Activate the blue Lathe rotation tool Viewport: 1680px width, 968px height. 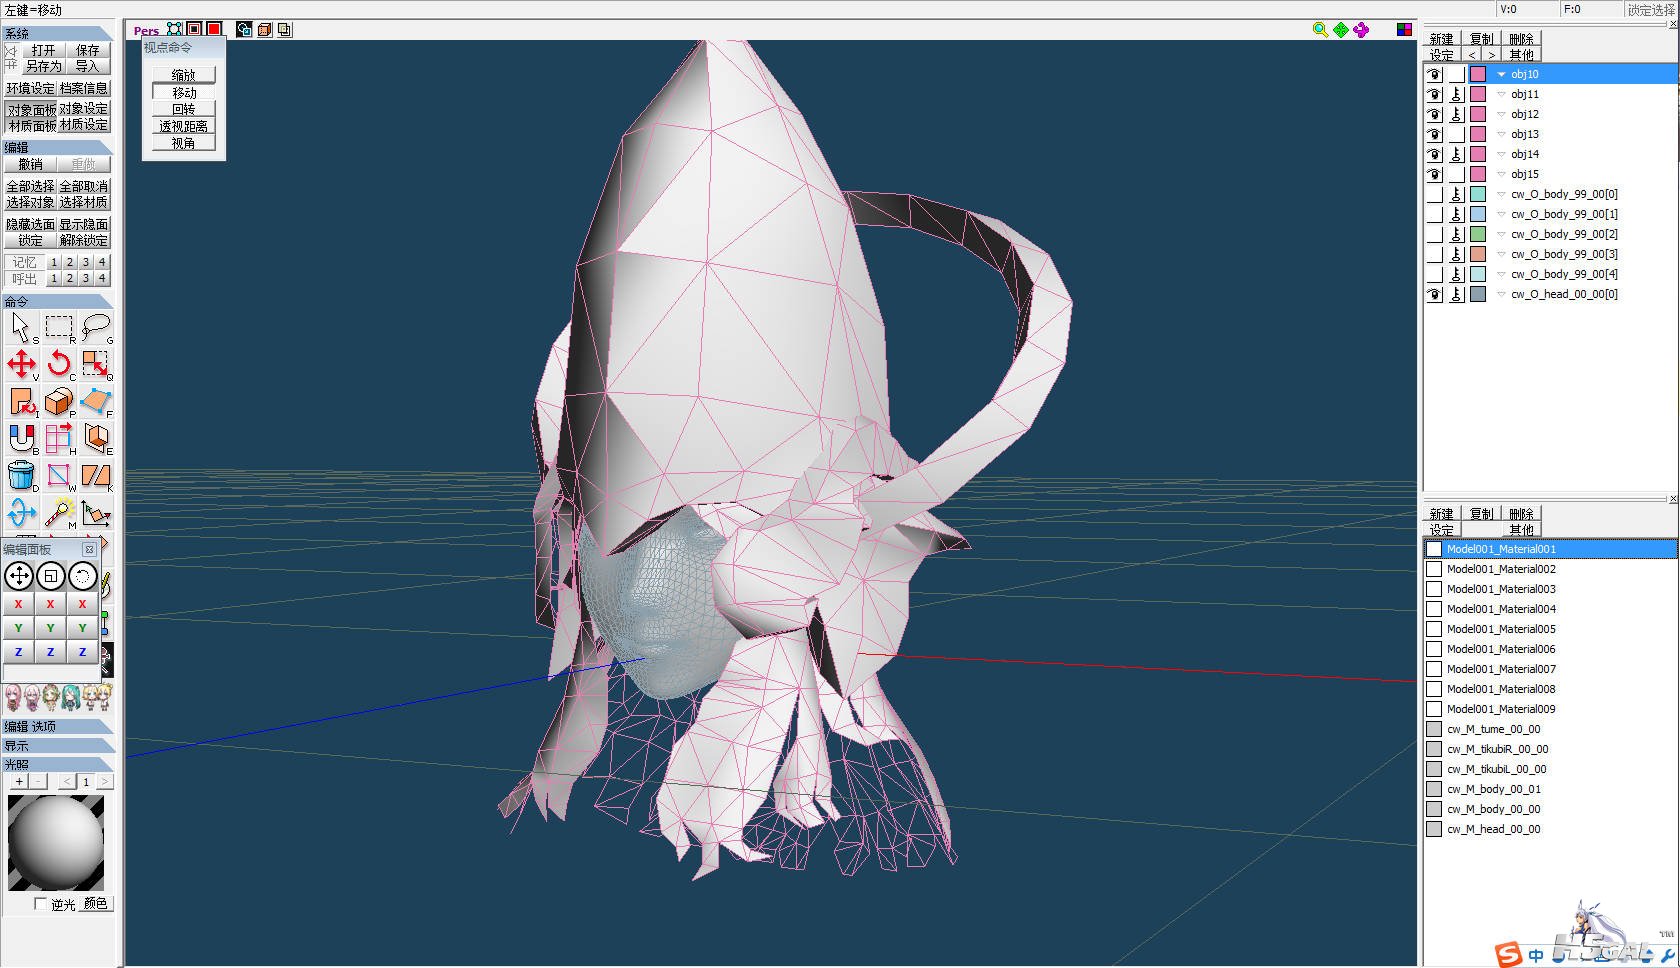click(21, 512)
